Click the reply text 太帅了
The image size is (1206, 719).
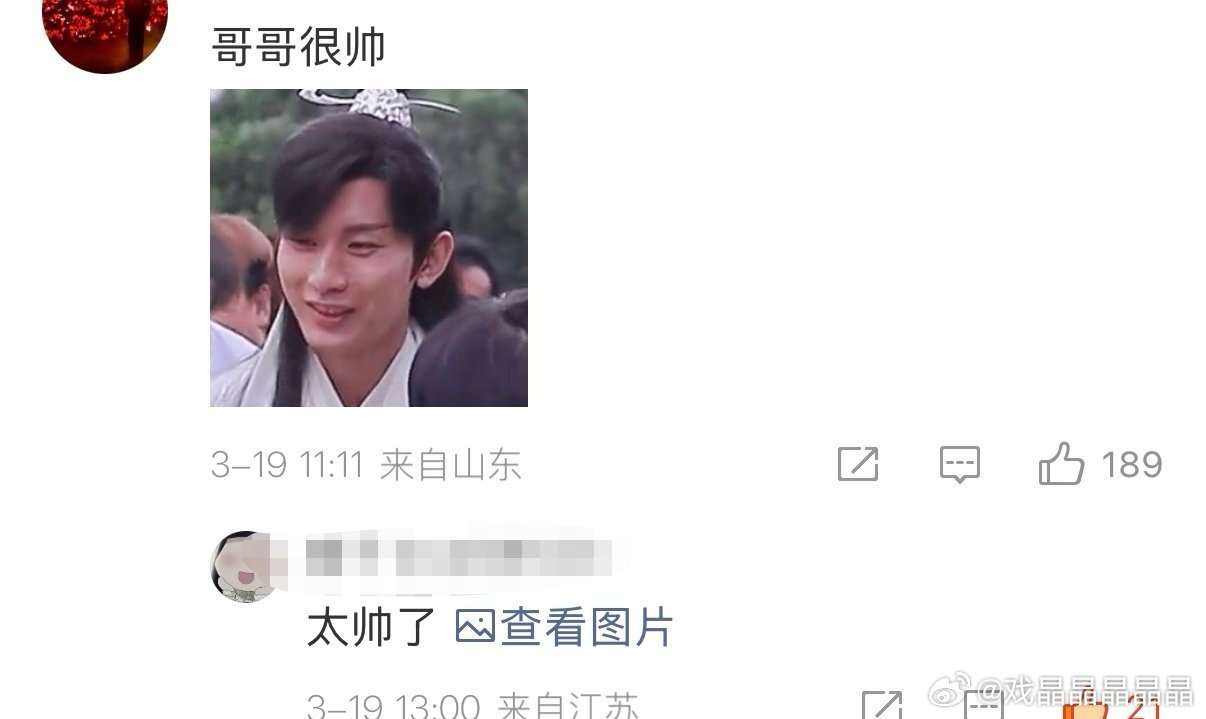pyautogui.click(x=371, y=628)
